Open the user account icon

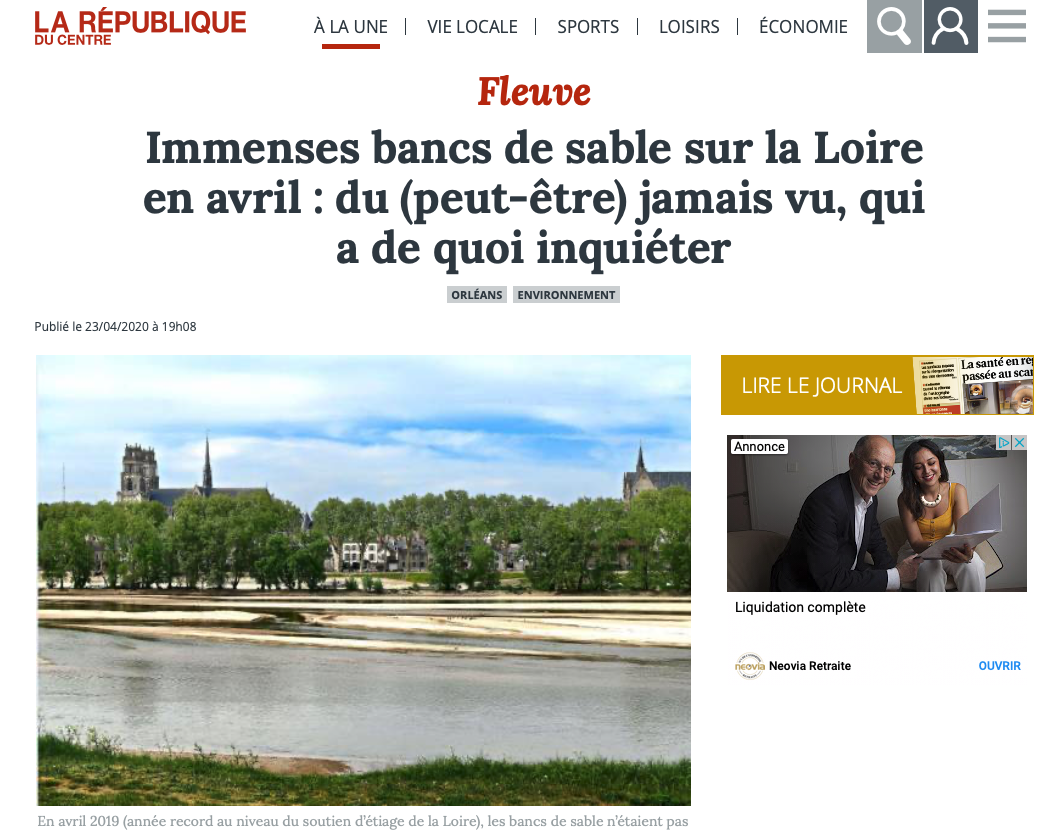[x=950, y=26]
